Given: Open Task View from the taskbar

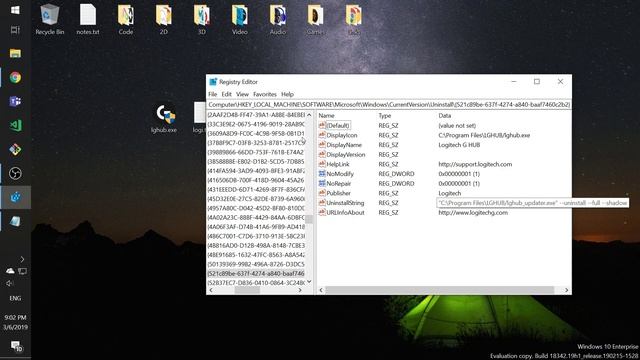Looking at the screenshot, I should (x=15, y=30).
